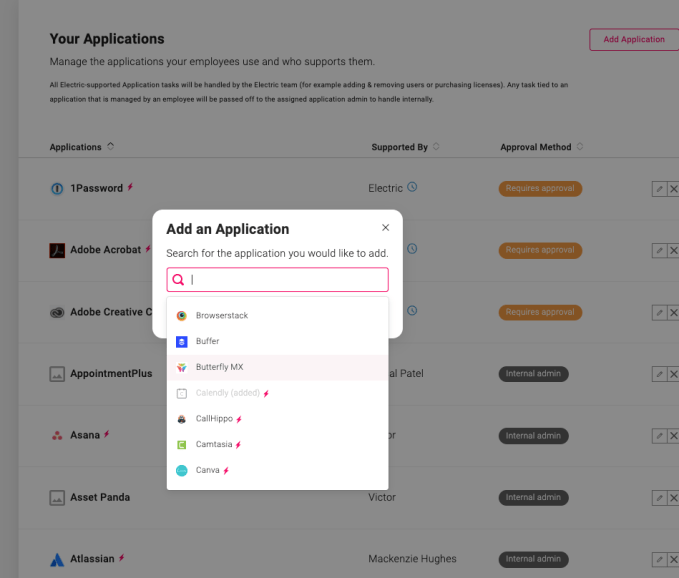Click the pencil icon for Atlassian
679x578 pixels.
(658, 560)
